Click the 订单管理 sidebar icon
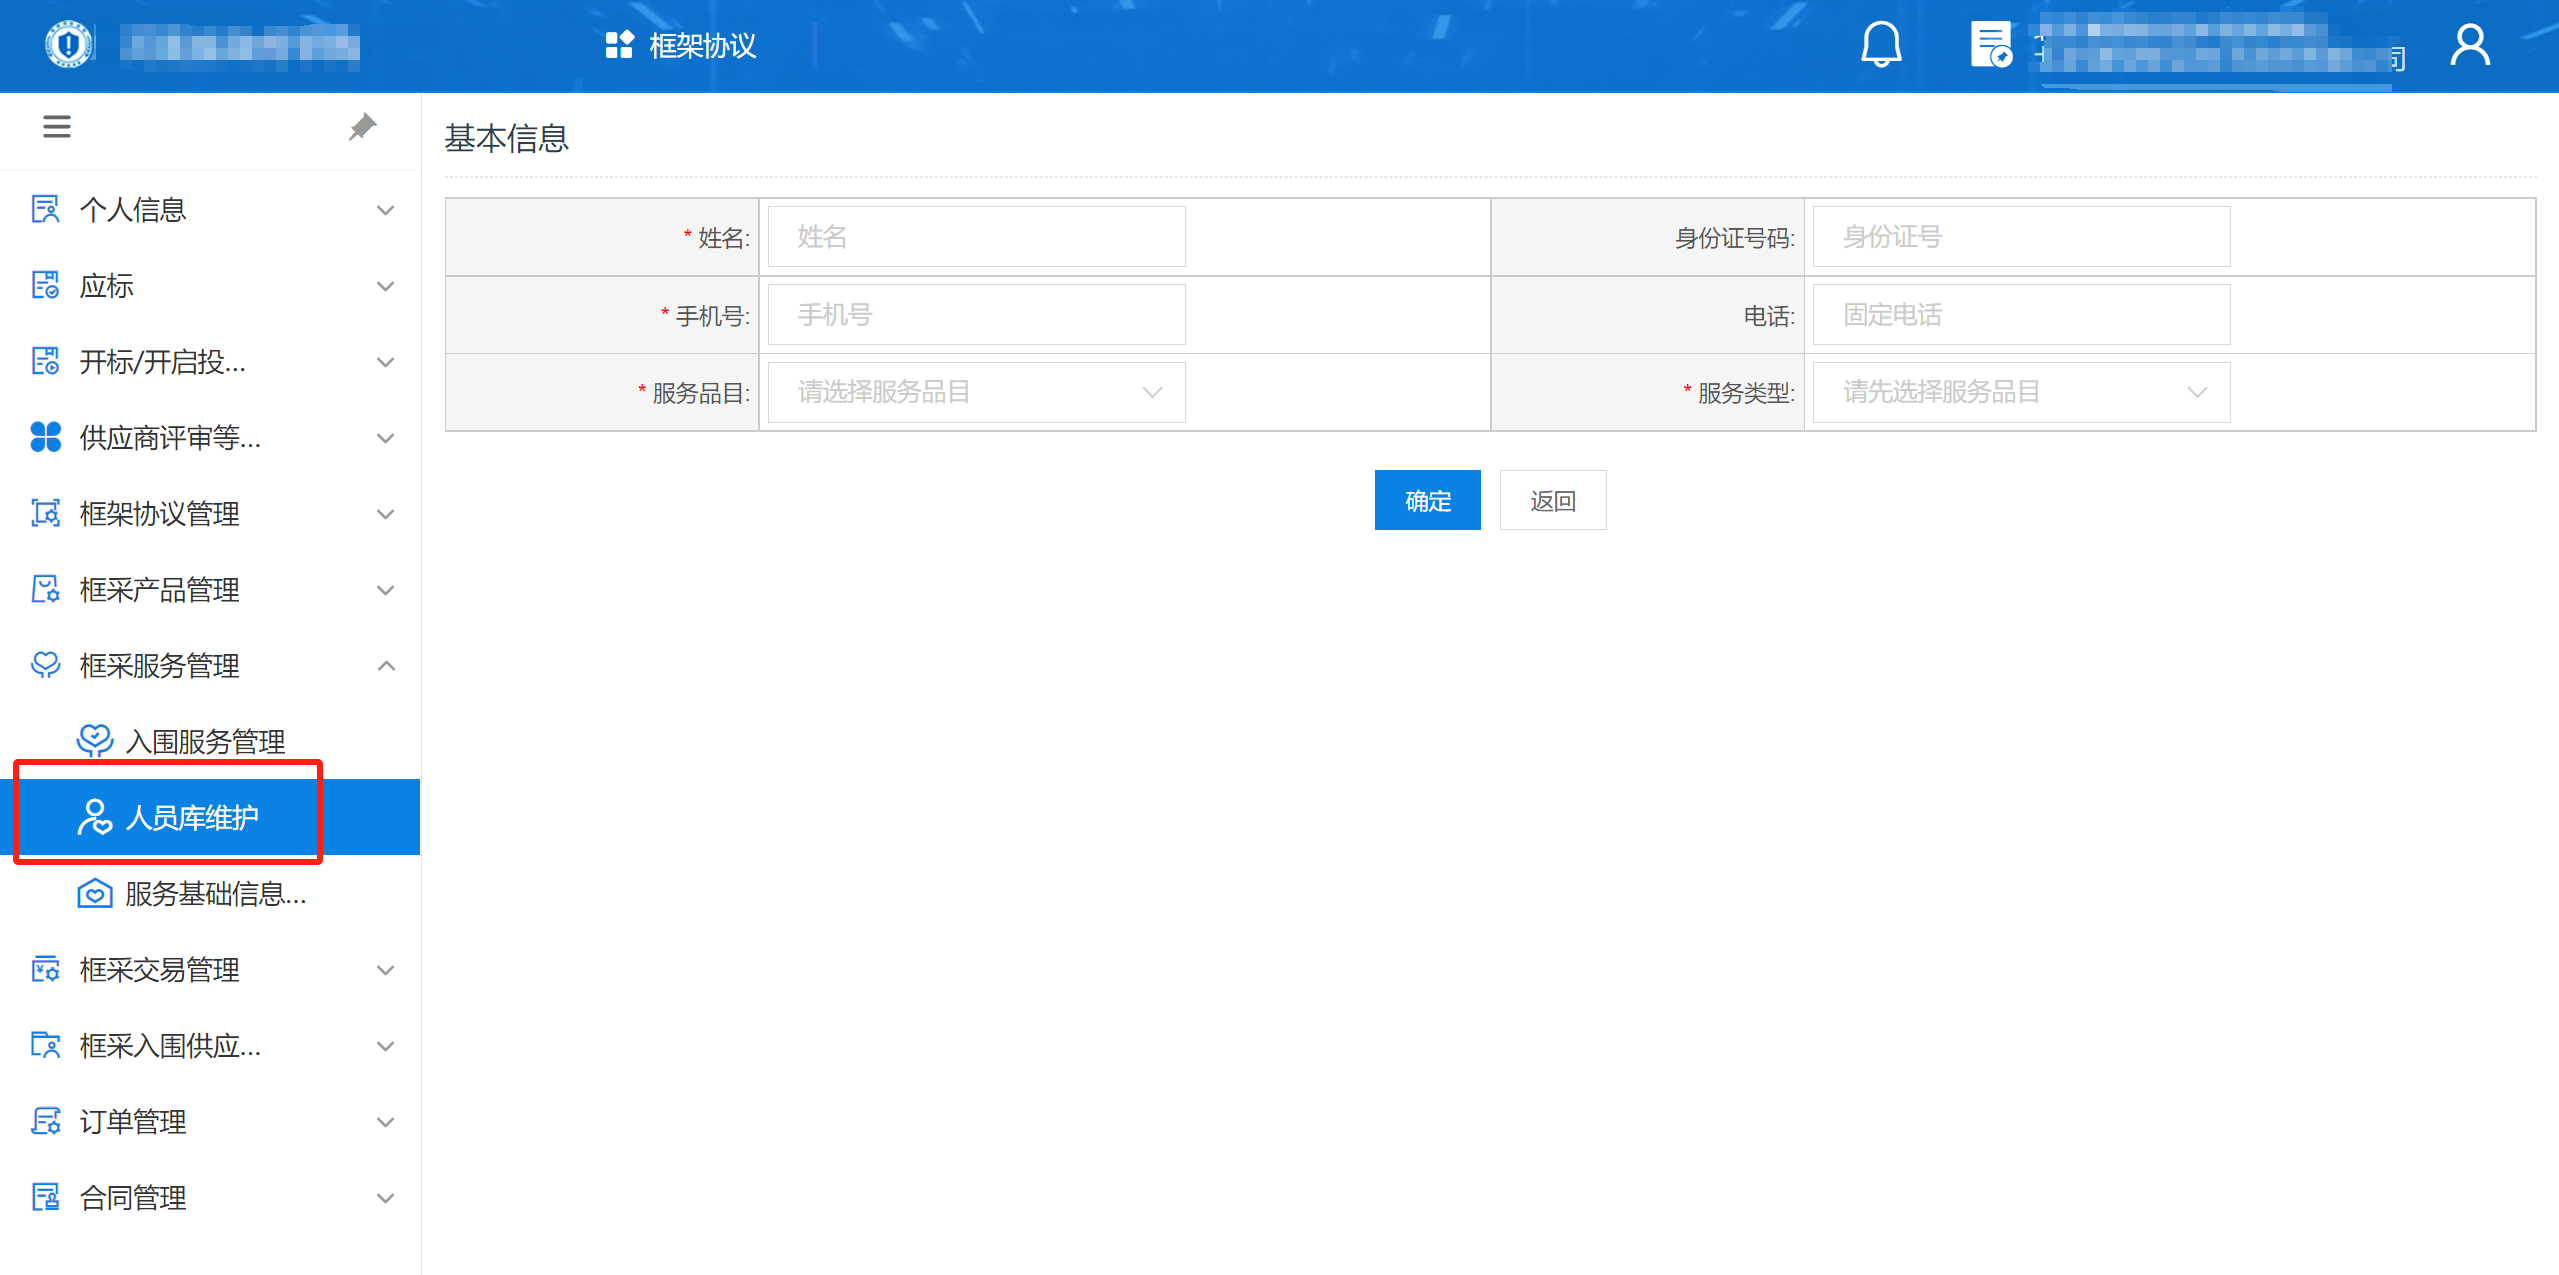 [x=46, y=1121]
